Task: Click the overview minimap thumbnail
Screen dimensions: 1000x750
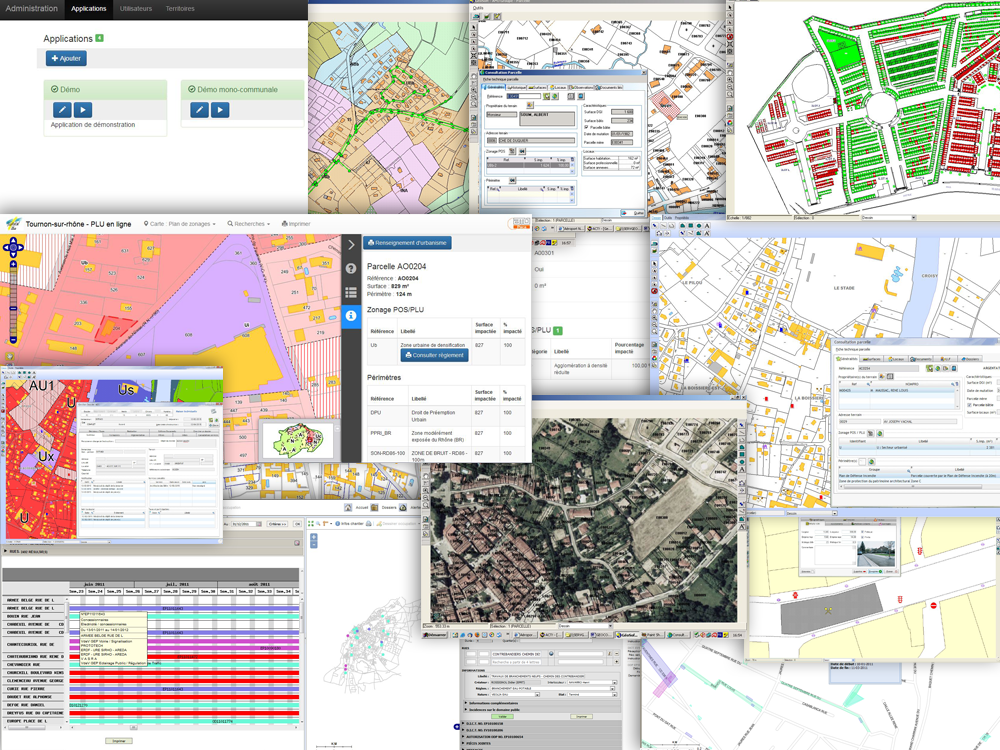Action: (x=297, y=440)
